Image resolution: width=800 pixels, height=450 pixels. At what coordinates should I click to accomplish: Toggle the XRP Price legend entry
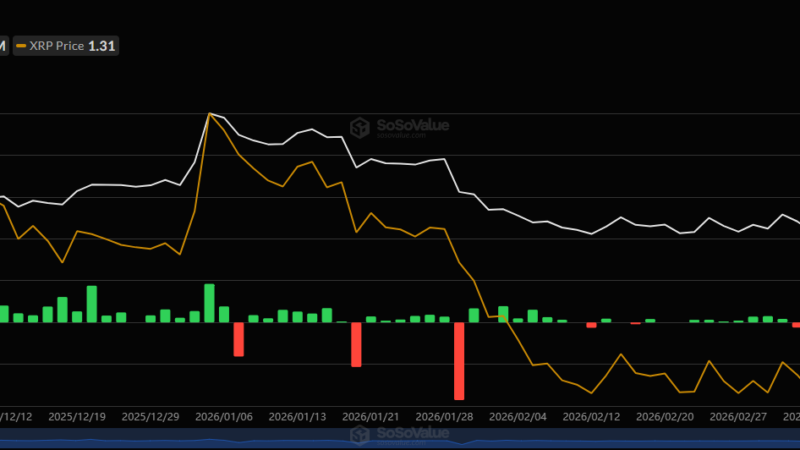pos(66,46)
